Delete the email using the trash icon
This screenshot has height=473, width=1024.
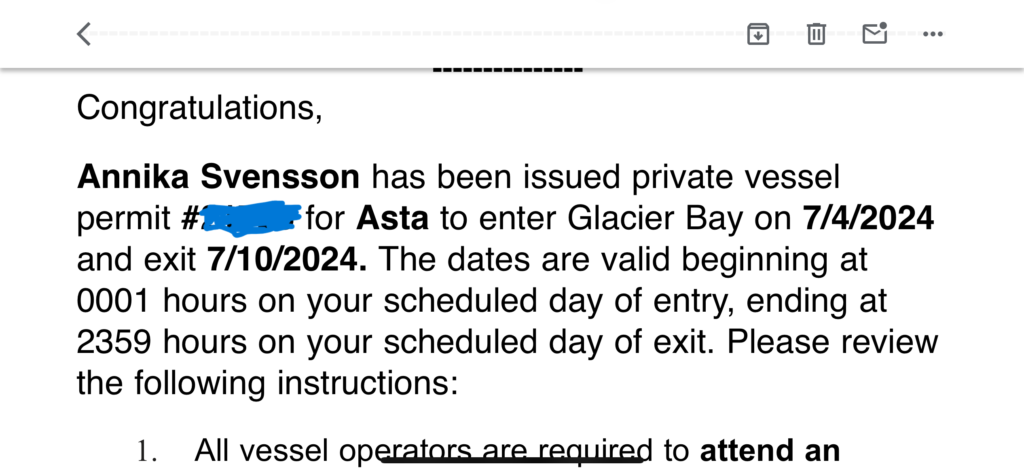point(816,33)
